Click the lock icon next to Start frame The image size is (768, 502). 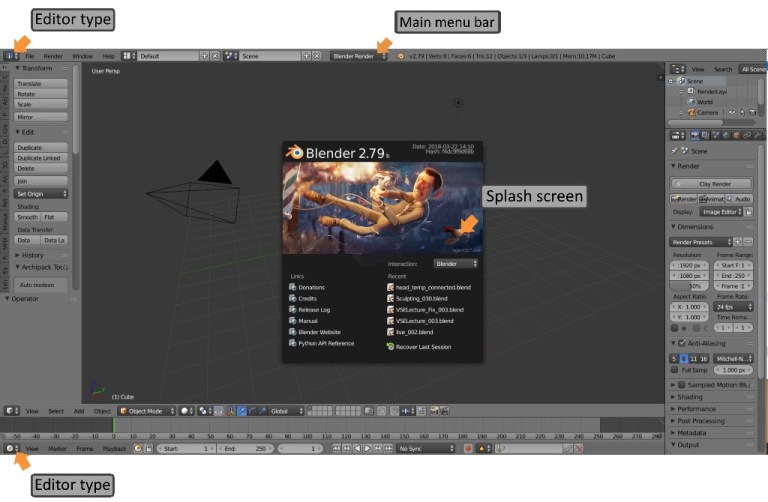click(149, 448)
